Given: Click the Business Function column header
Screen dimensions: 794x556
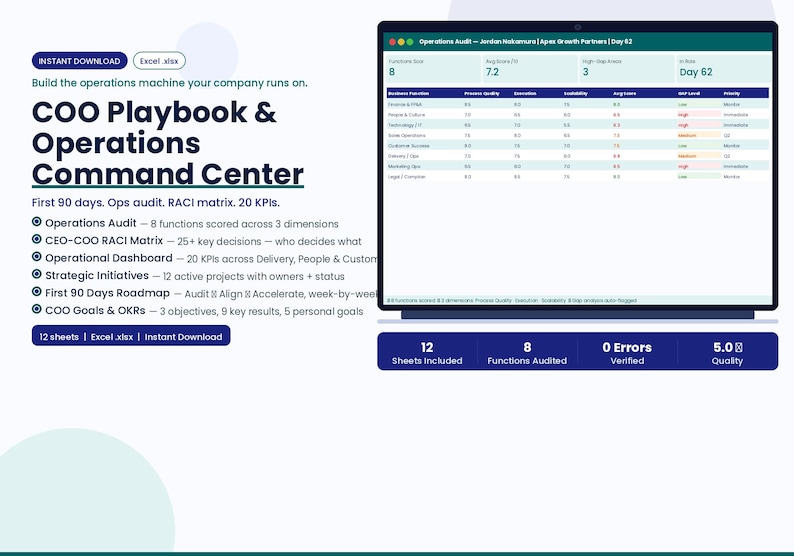Looking at the screenshot, I should coord(409,94).
